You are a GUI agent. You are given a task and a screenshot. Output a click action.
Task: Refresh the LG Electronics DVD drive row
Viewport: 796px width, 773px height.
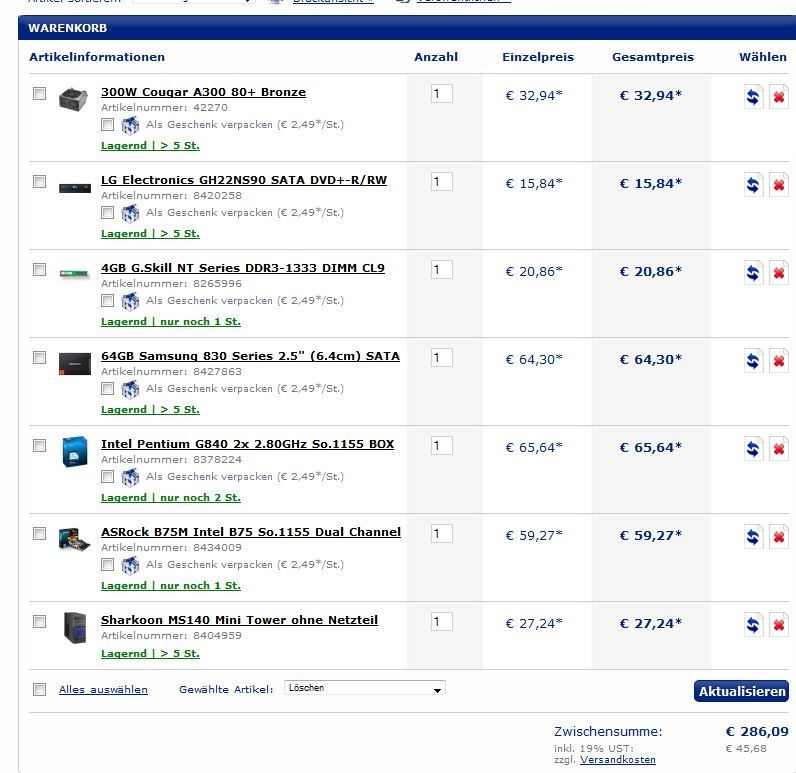(x=753, y=185)
